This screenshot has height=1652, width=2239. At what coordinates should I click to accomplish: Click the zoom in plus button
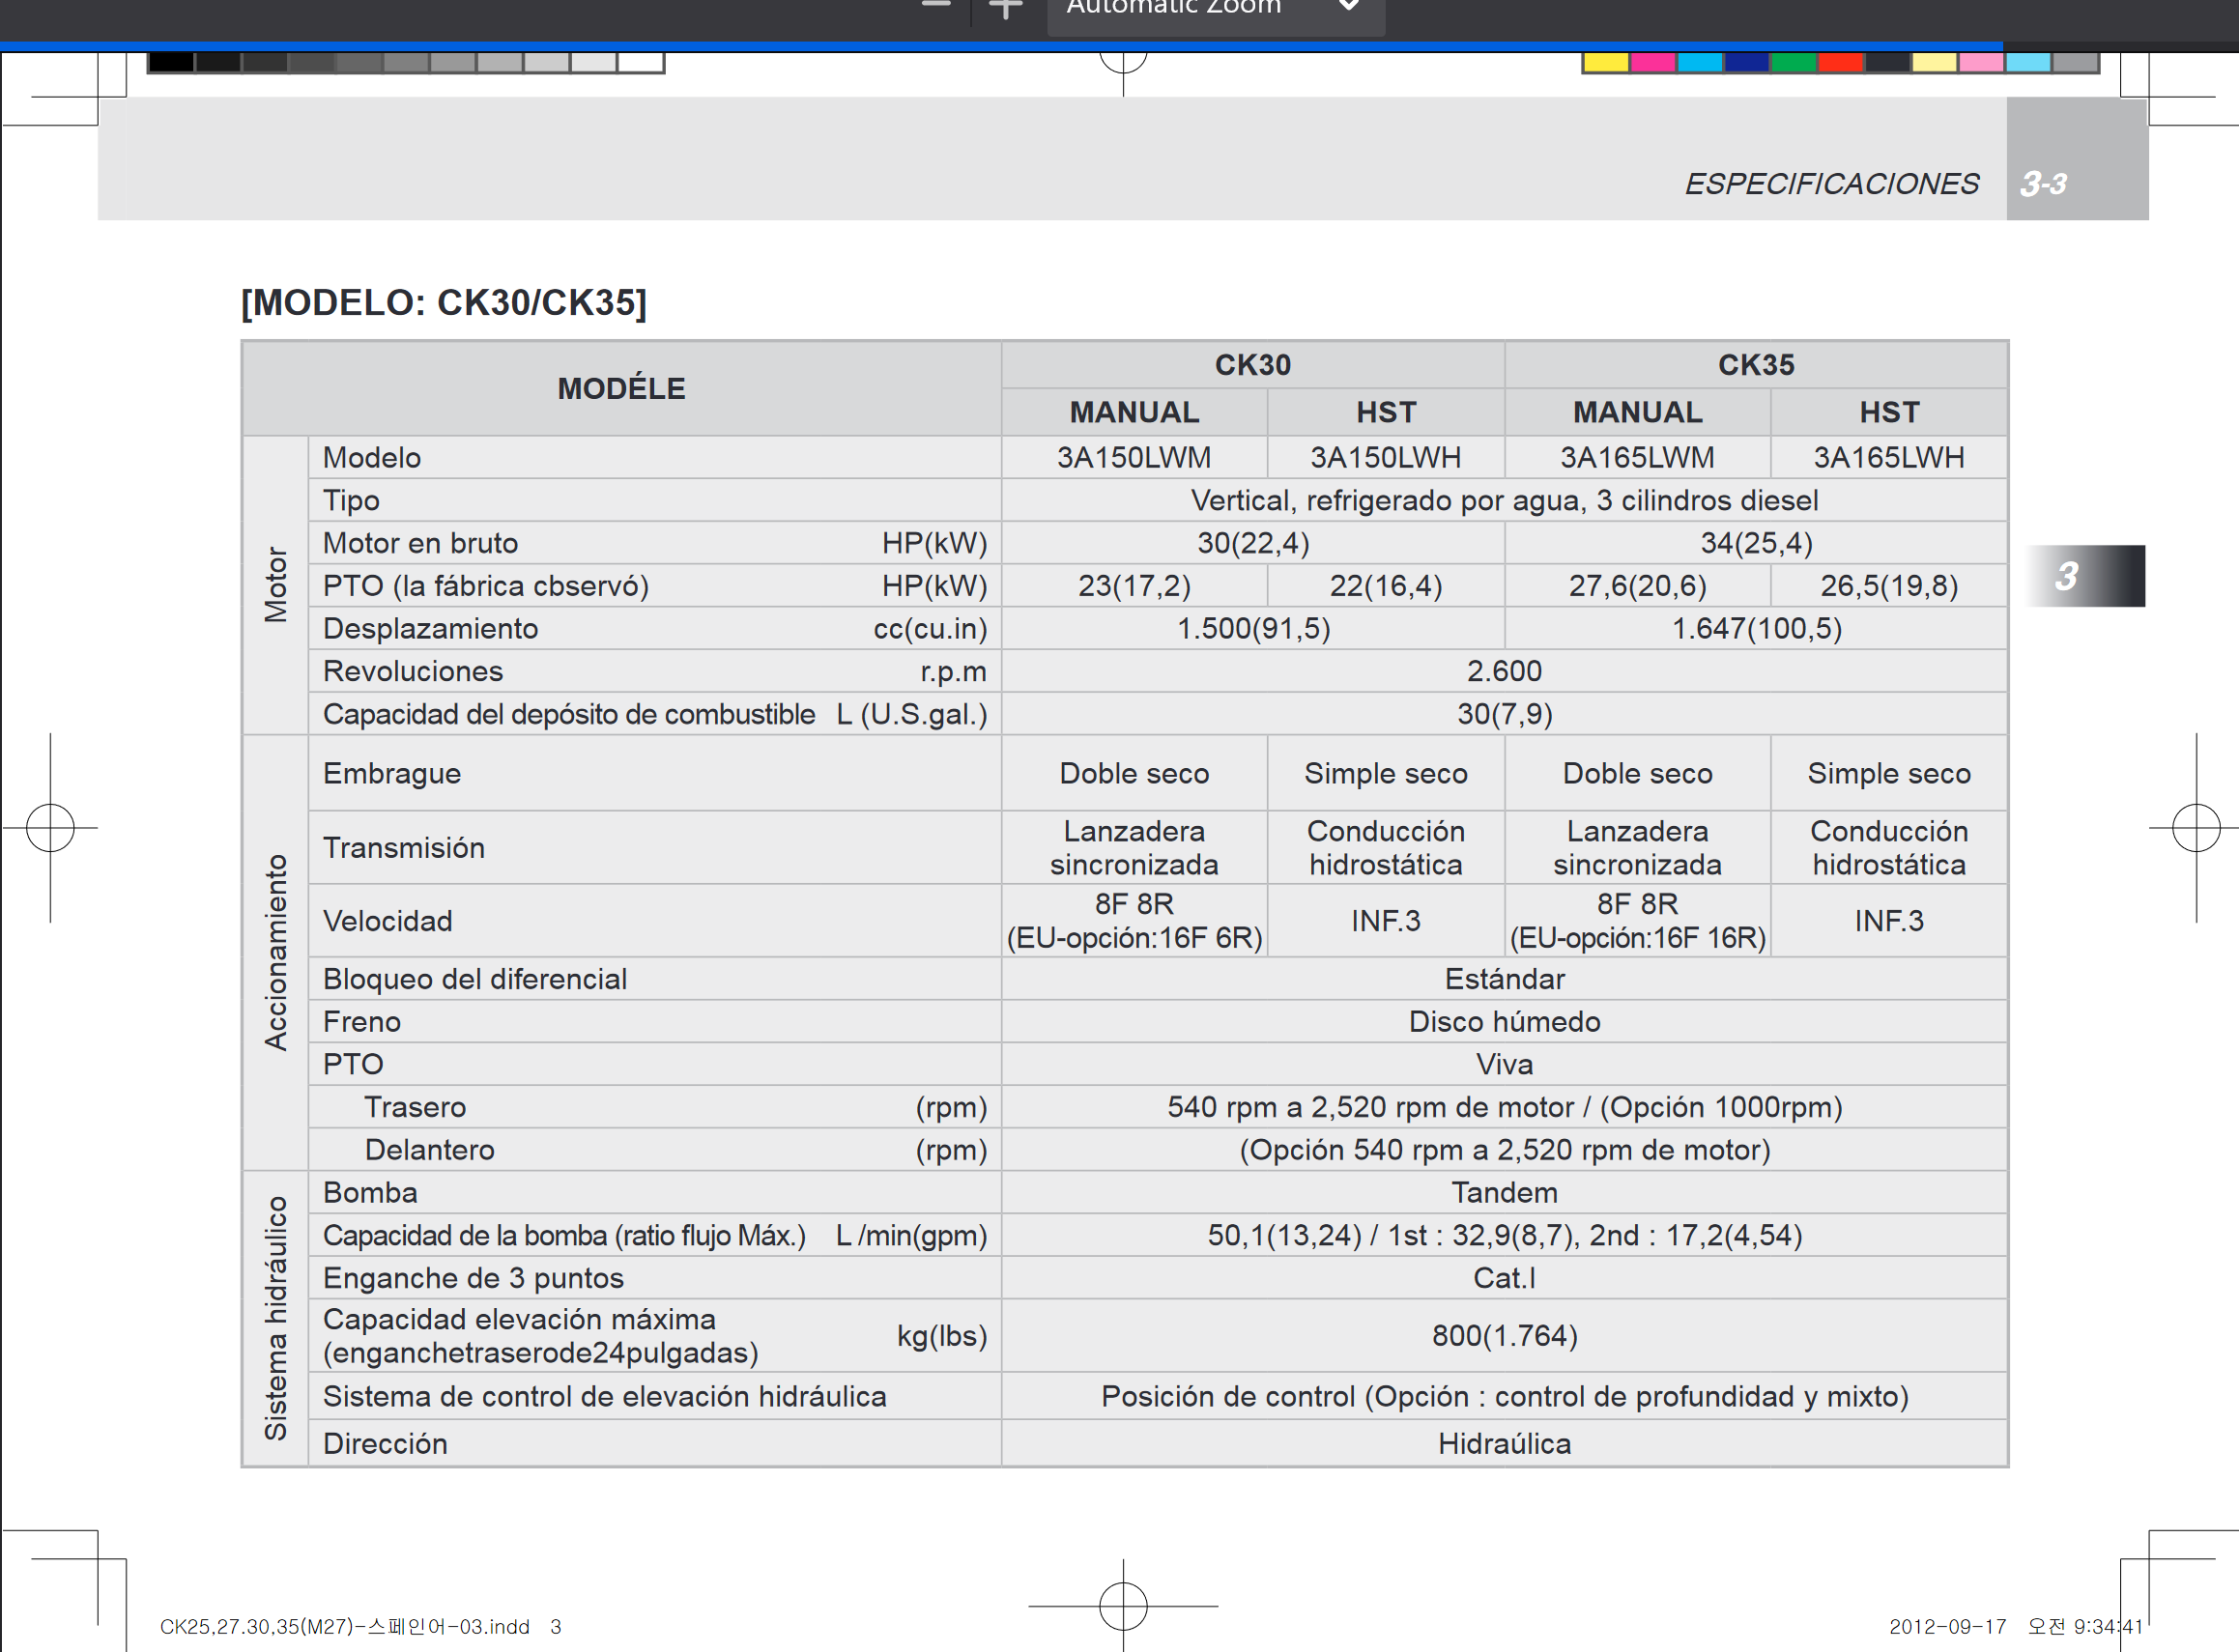1005,8
